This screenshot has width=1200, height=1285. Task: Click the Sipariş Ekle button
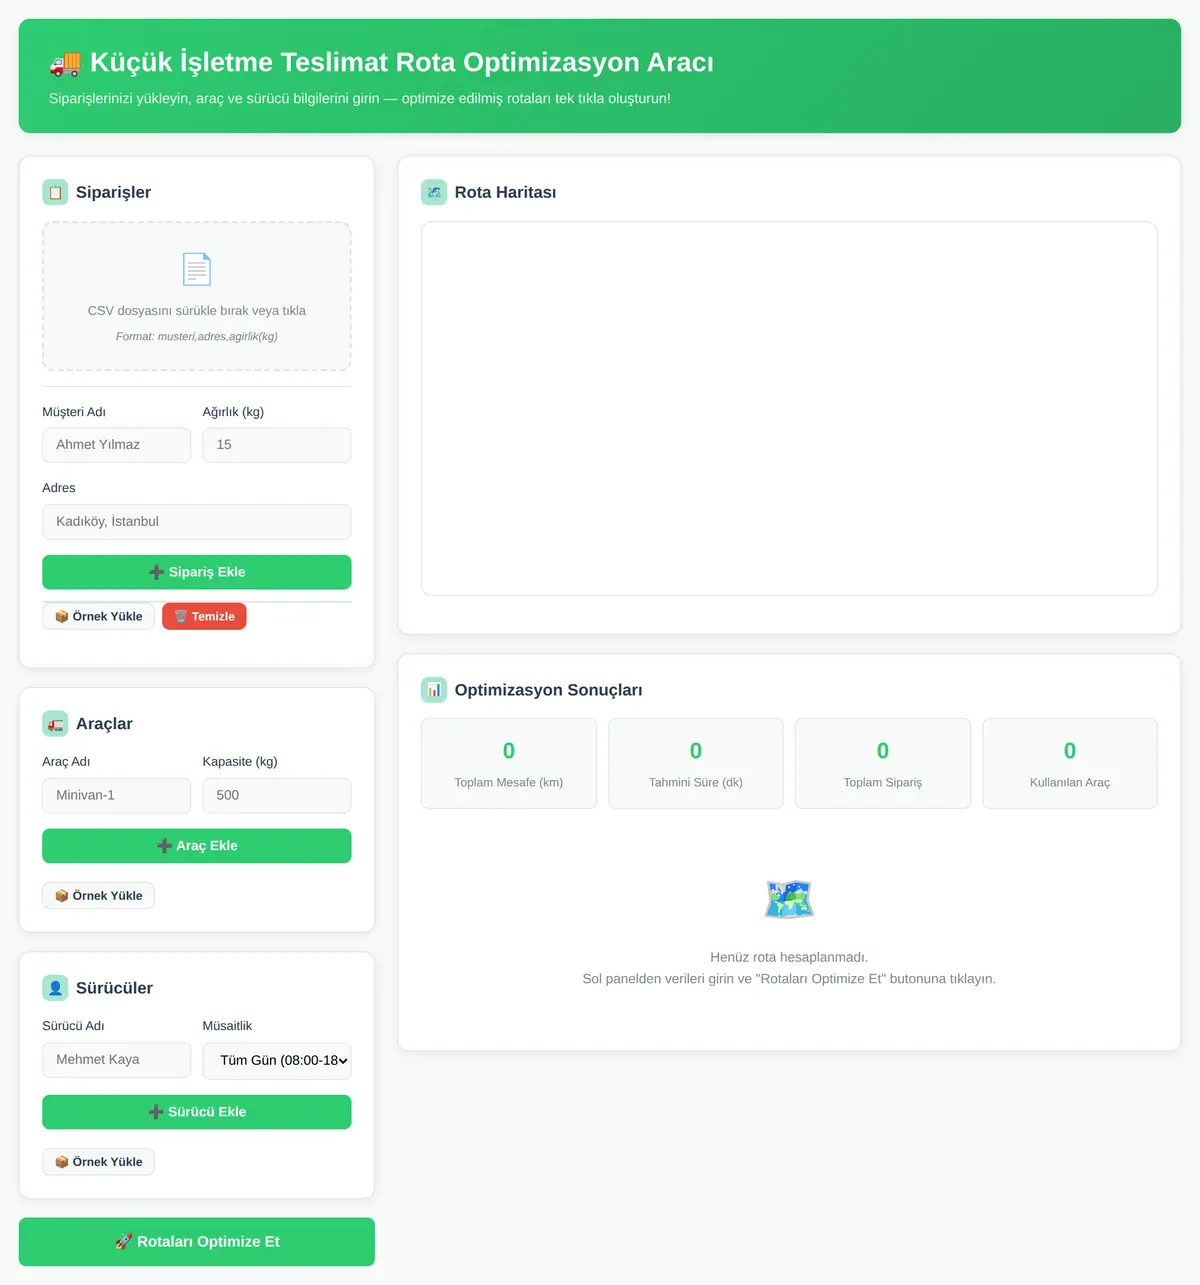(197, 572)
